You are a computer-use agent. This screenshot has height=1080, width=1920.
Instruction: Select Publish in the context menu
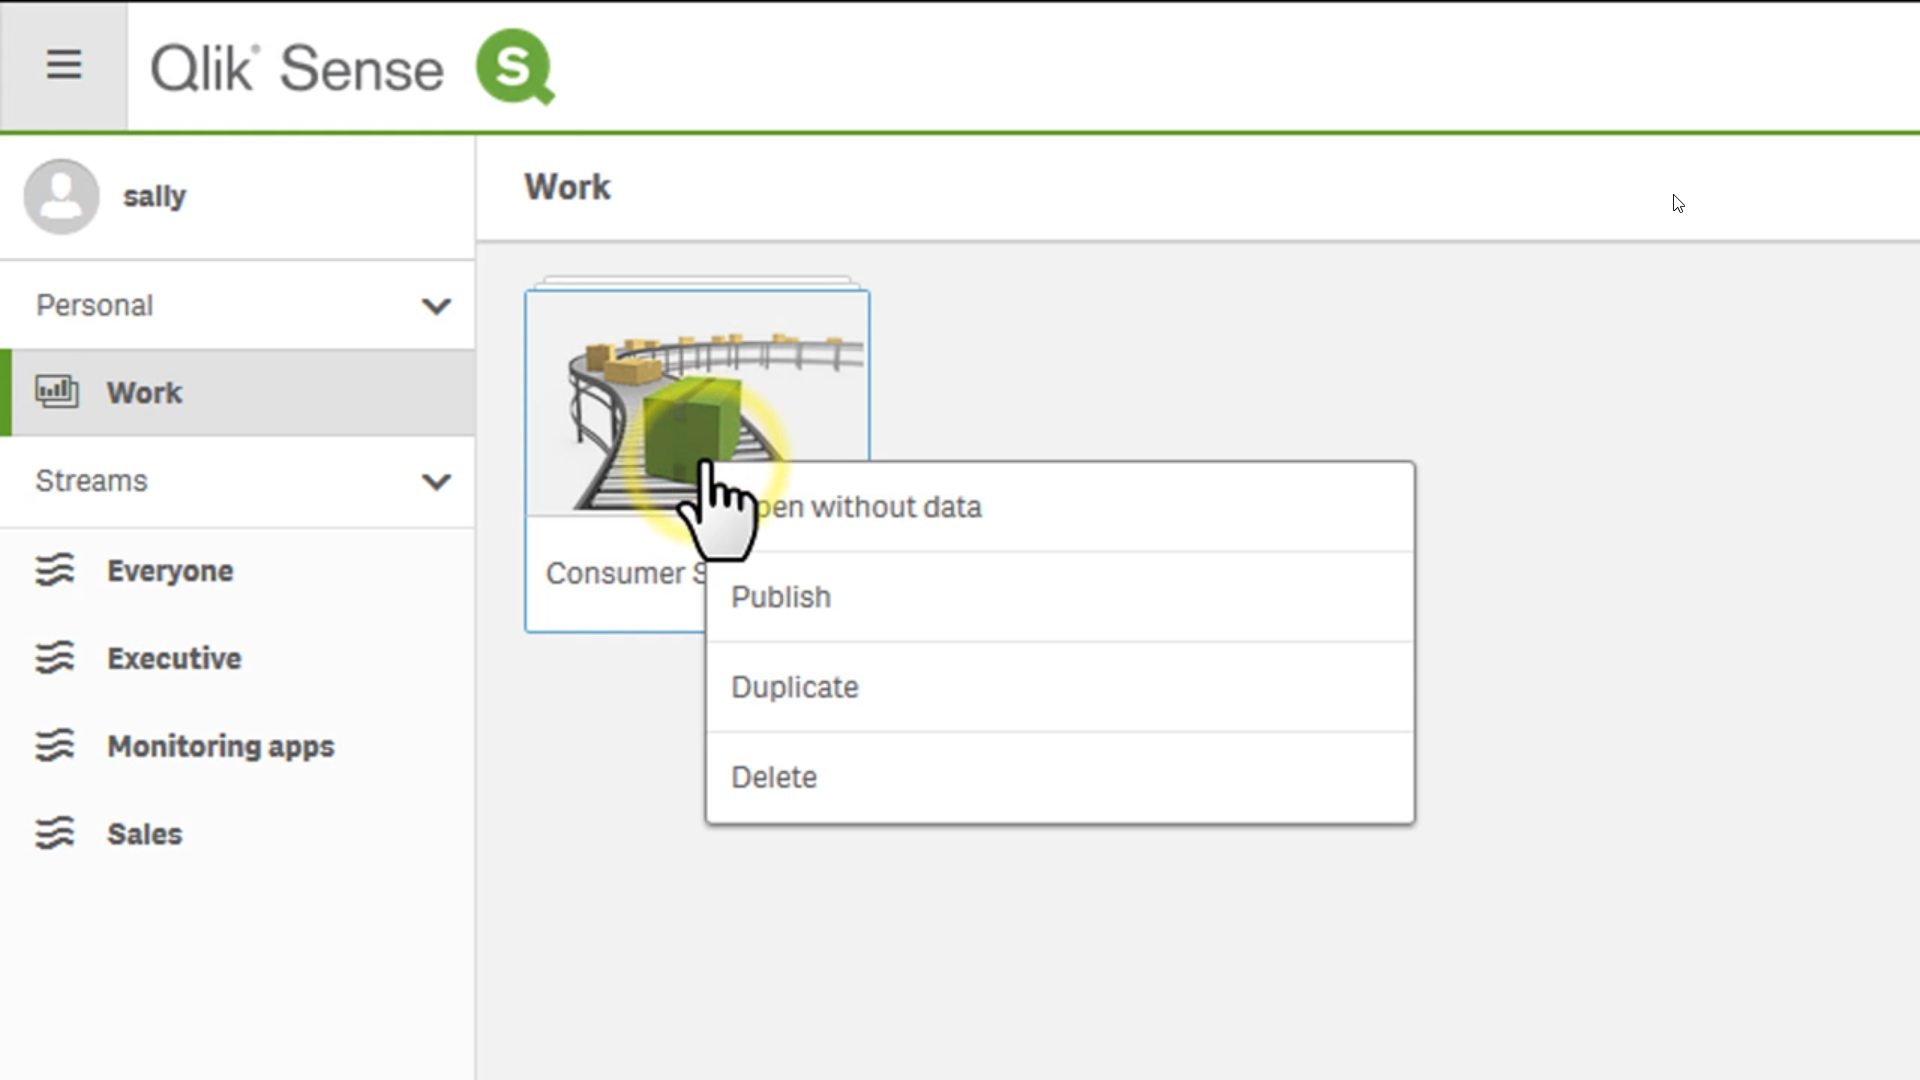click(1060, 597)
